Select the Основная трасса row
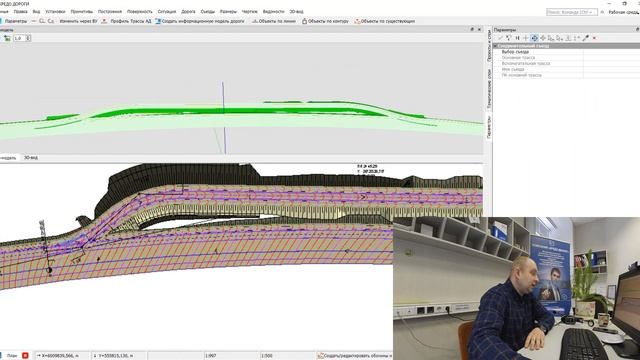 coord(567,58)
